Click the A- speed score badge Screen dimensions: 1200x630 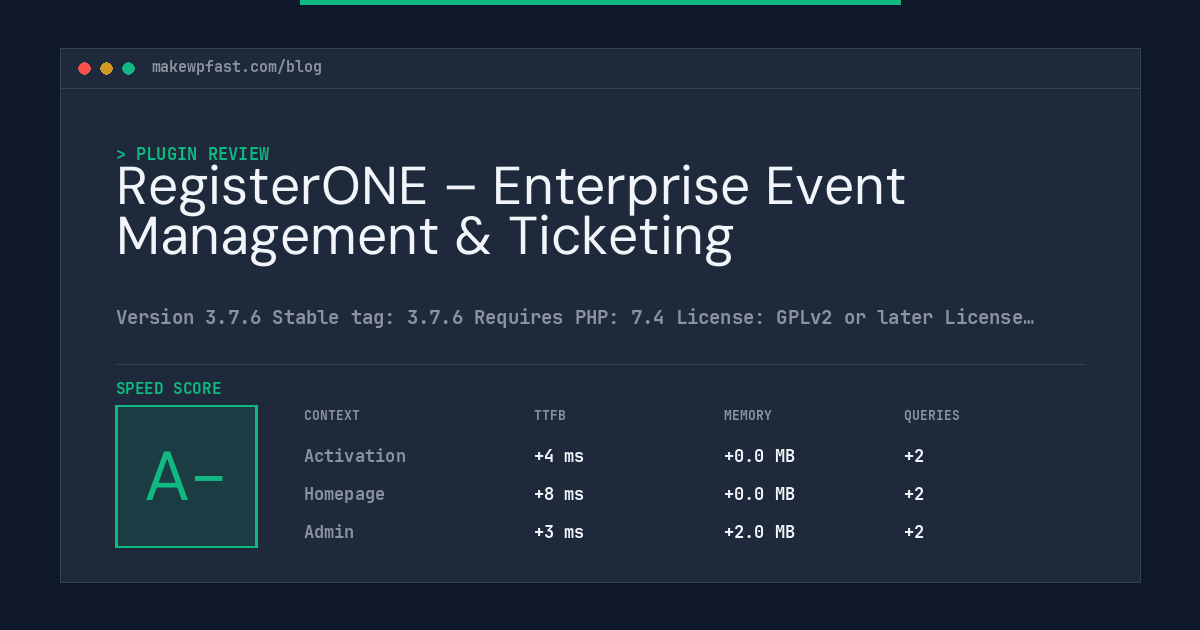click(186, 476)
